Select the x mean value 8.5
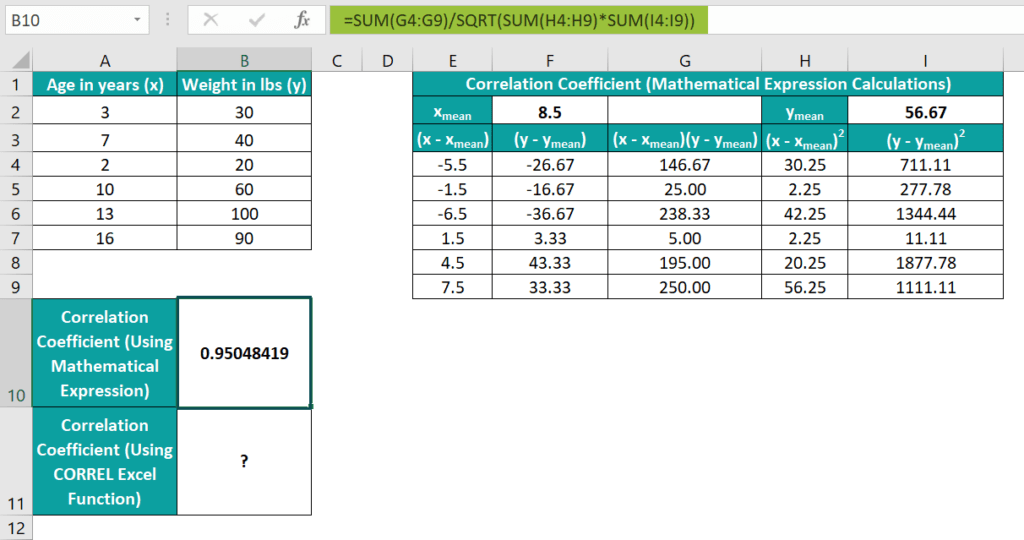The height and width of the screenshot is (540, 1024). click(x=549, y=112)
